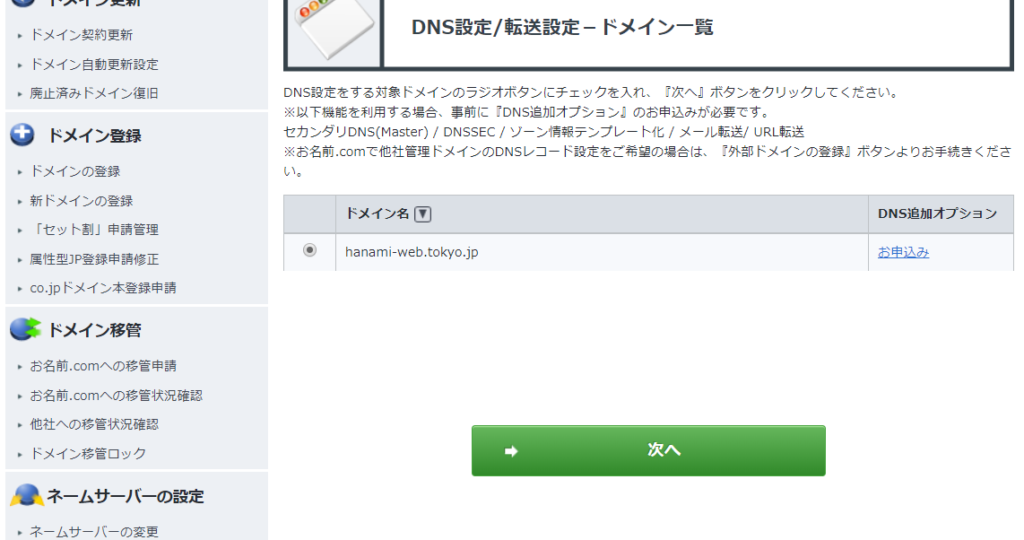Click the ドメイン移管 globe icon
This screenshot has height=540, width=1024.
[x=25, y=329]
